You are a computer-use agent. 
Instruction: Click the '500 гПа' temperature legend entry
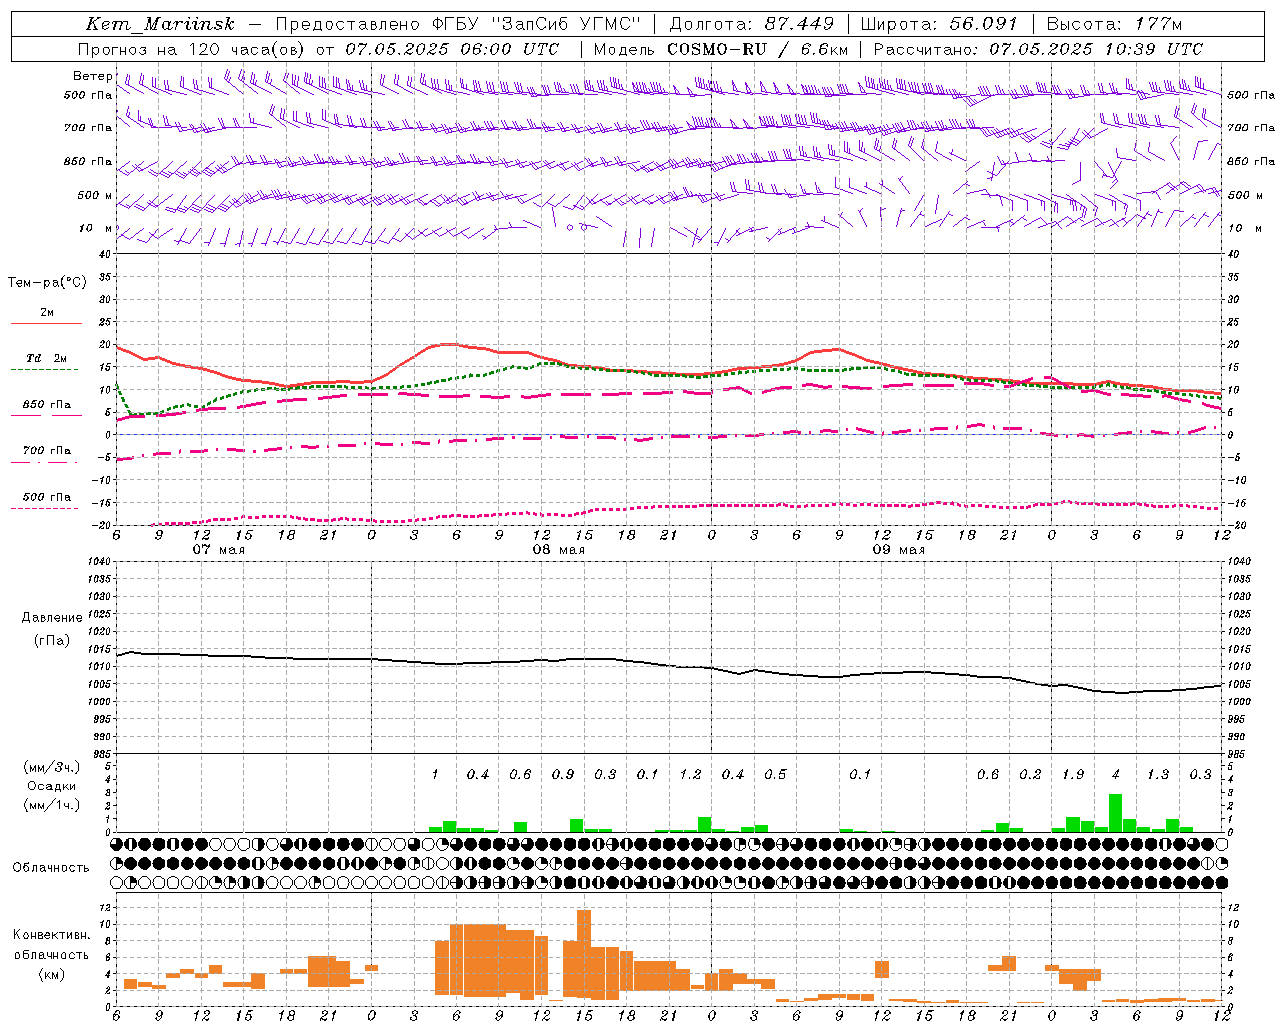(46, 496)
